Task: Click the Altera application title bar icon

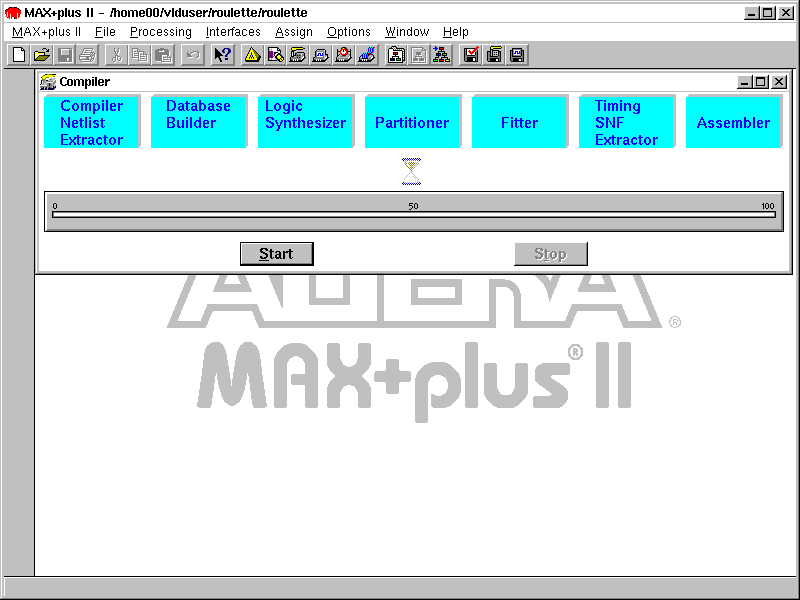Action: [13, 13]
